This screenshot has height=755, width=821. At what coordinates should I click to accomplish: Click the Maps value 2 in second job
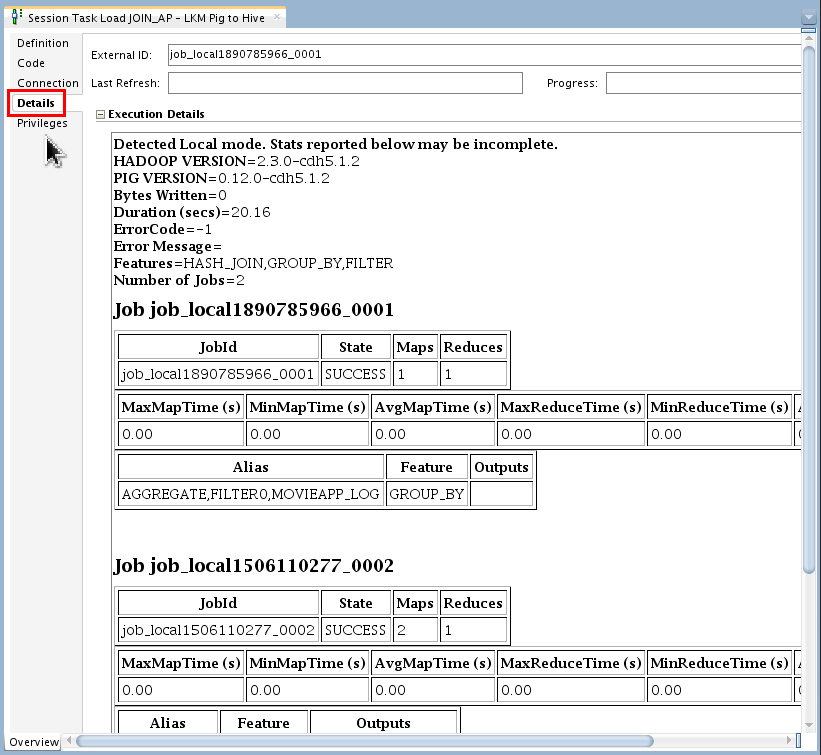pos(415,630)
